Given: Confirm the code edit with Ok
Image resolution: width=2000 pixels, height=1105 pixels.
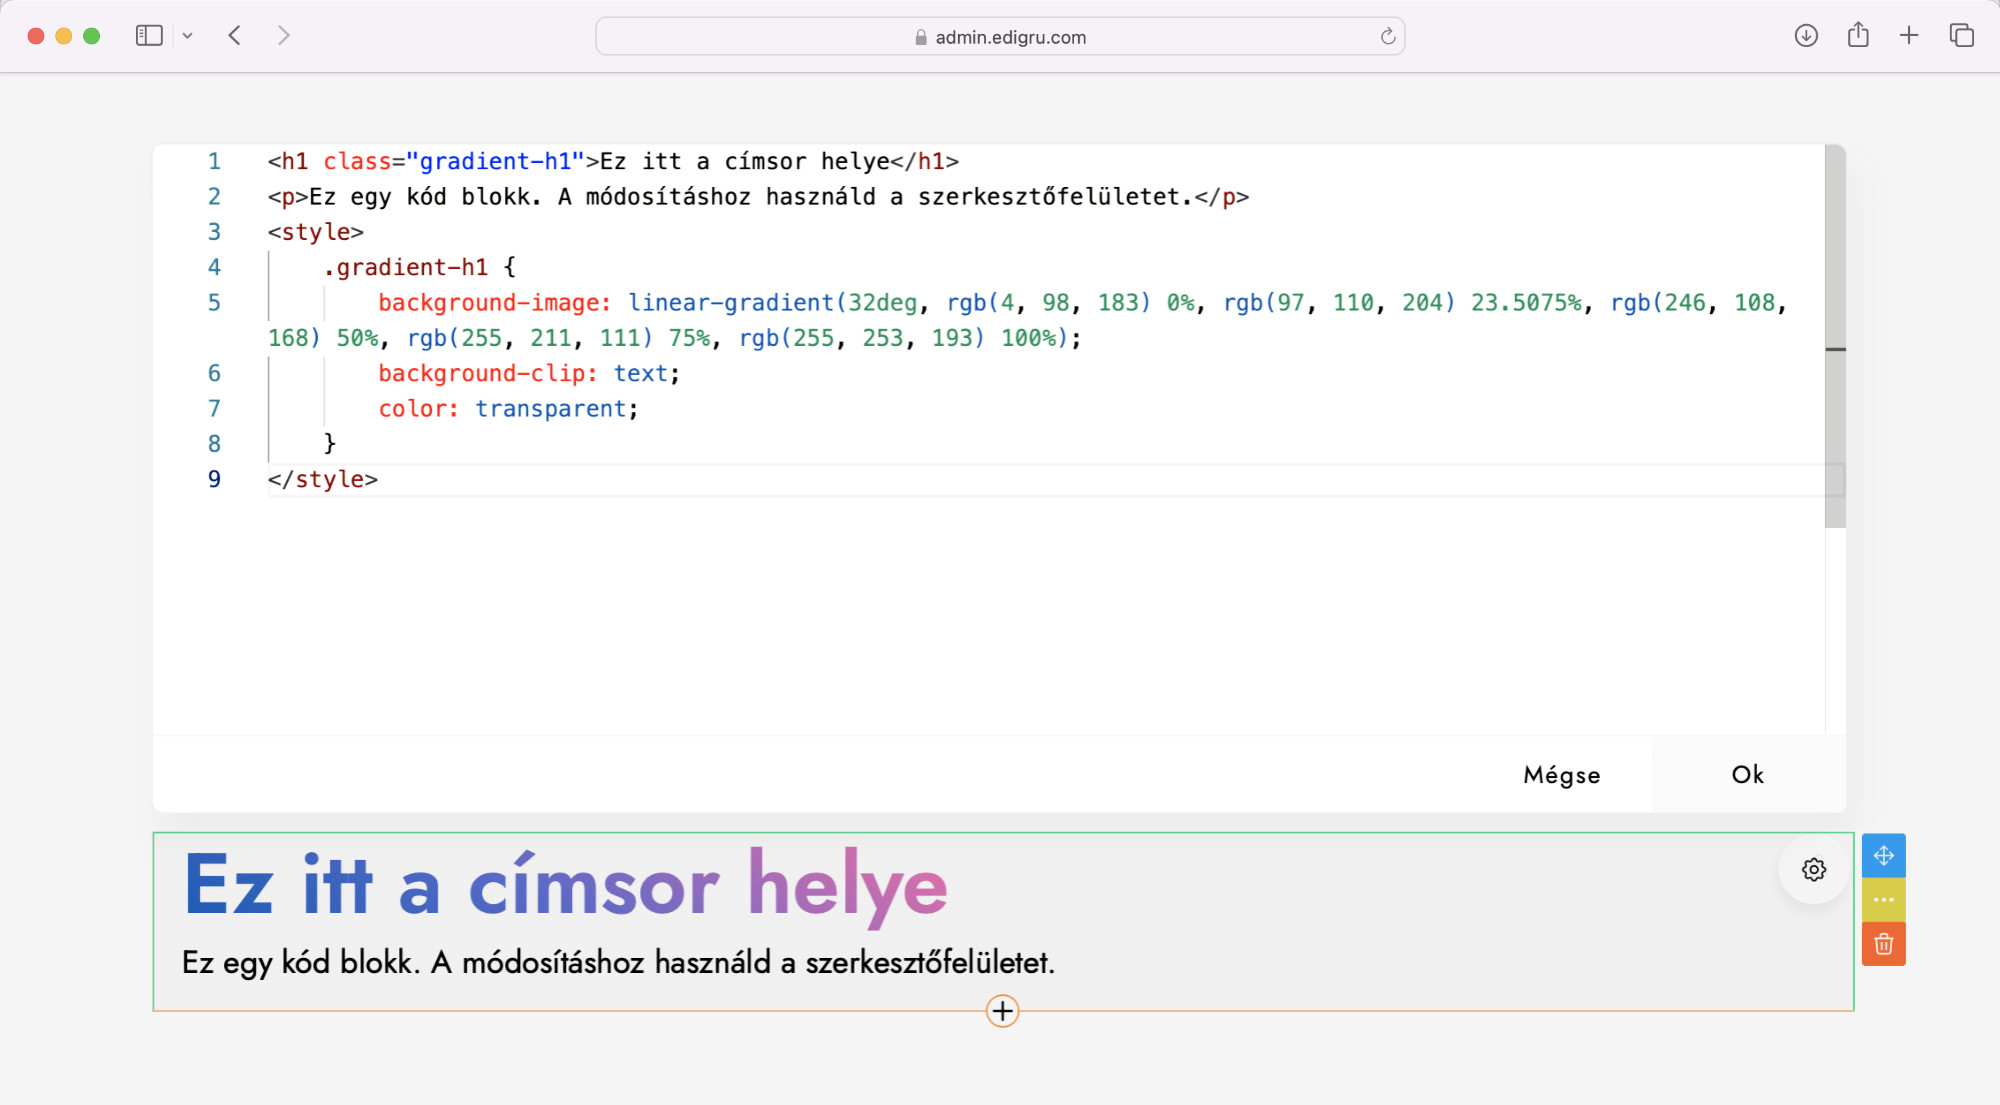Looking at the screenshot, I should coord(1746,774).
